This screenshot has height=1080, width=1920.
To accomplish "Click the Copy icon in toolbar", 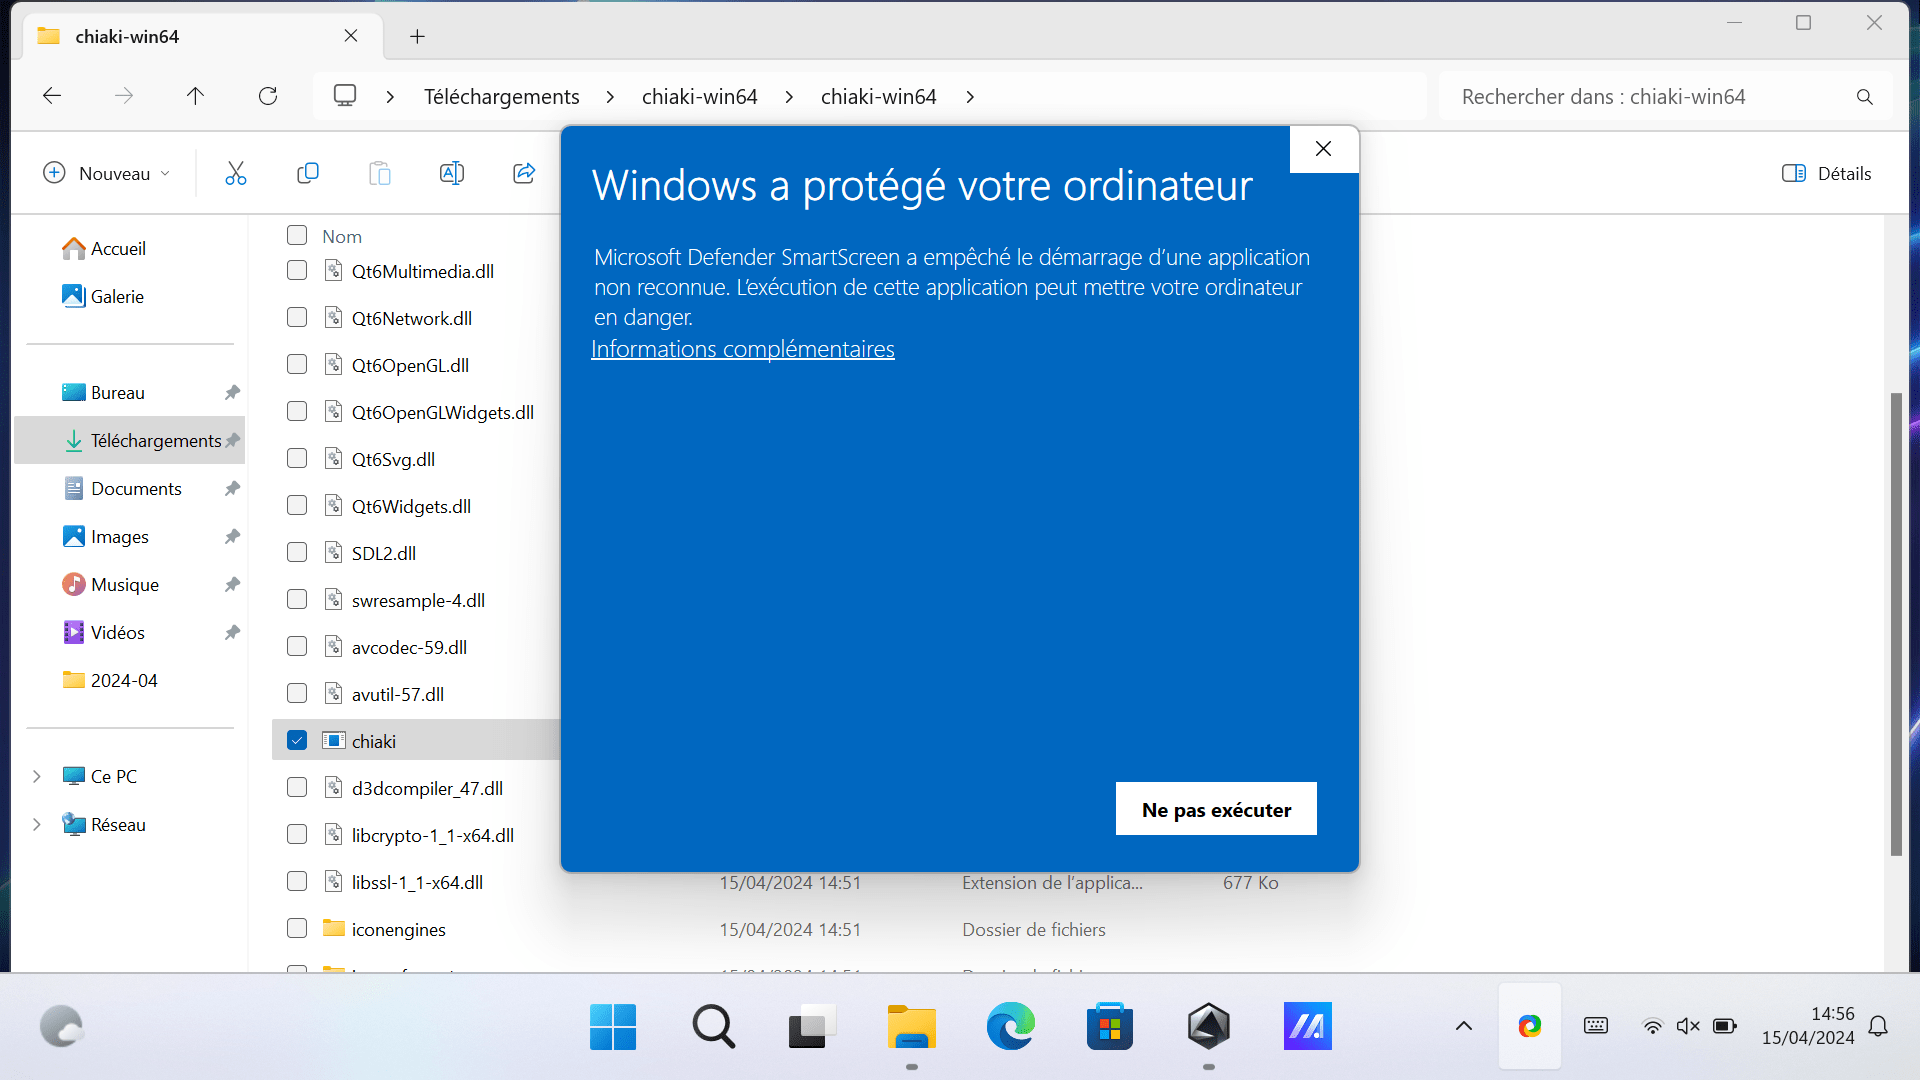I will pos(308,173).
